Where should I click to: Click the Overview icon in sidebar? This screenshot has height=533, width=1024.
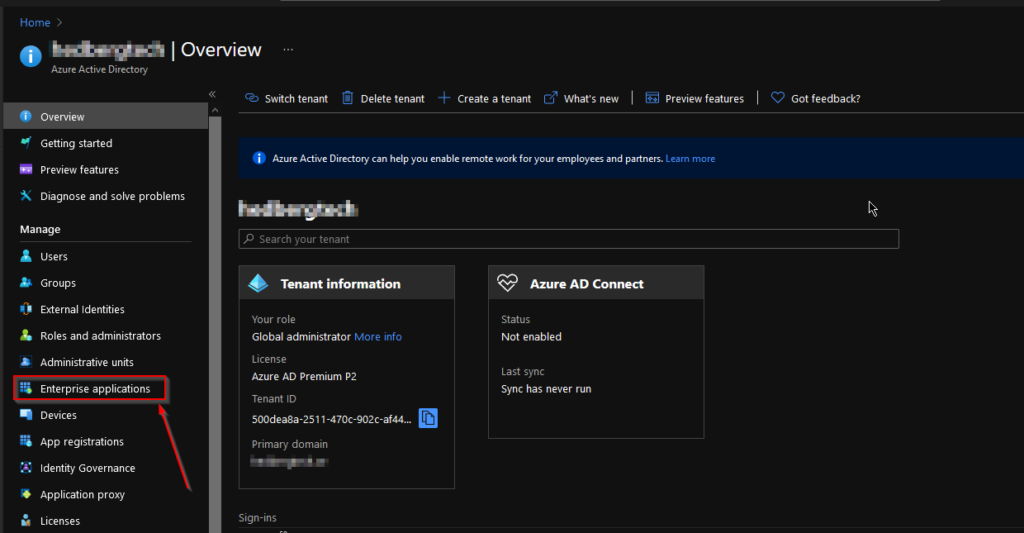(x=25, y=116)
